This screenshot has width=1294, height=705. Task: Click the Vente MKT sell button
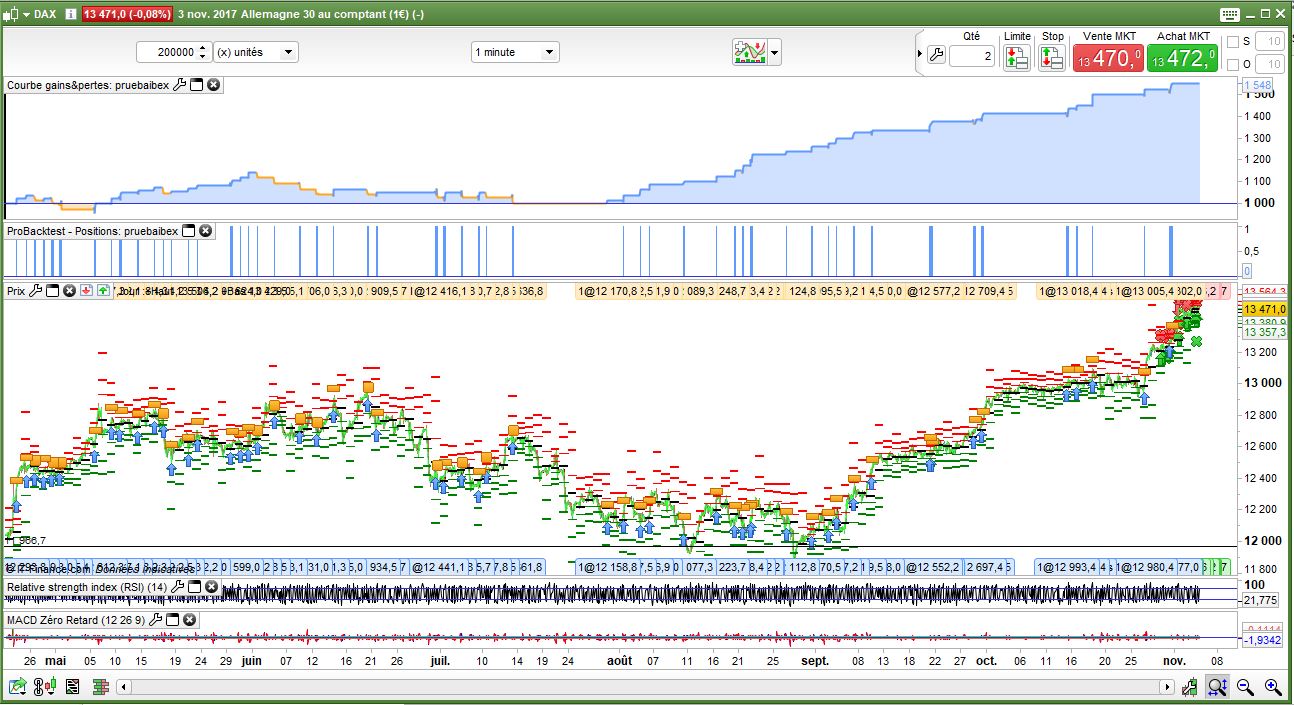pos(1108,59)
